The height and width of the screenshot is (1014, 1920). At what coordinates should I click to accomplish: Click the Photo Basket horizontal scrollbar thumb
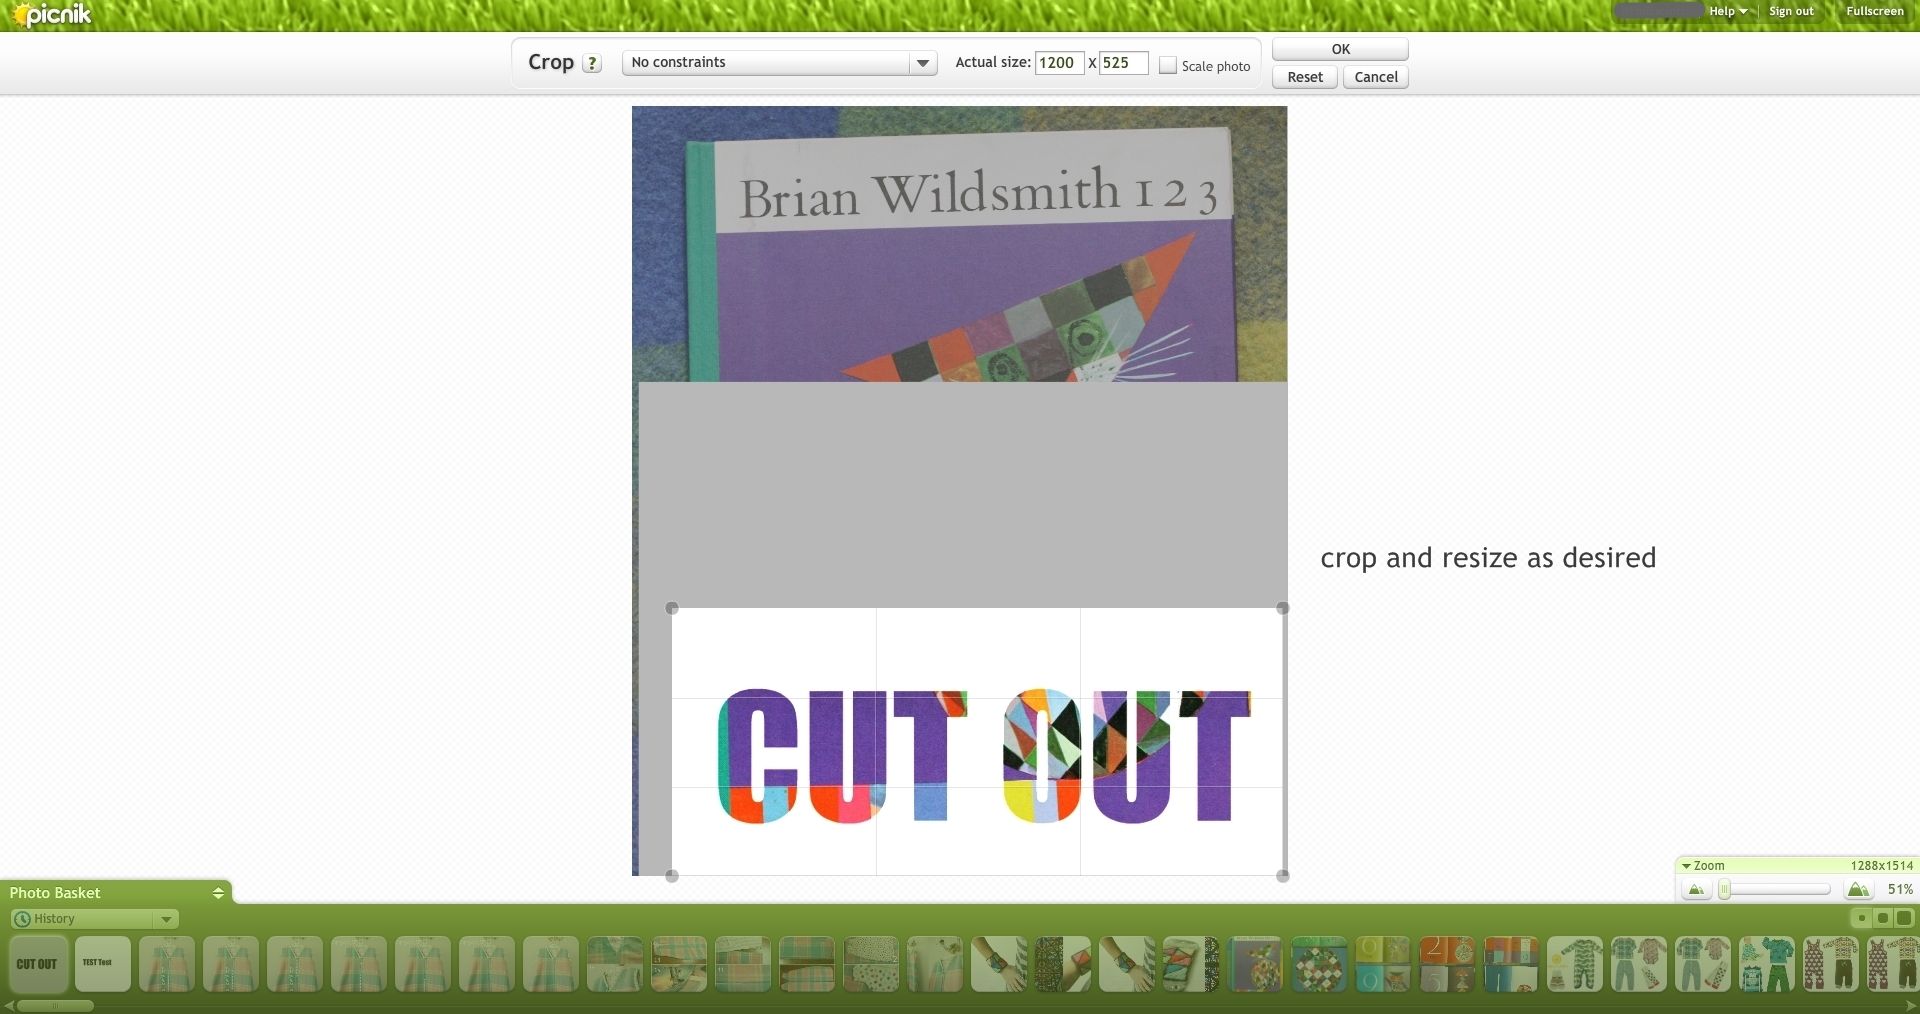pyautogui.click(x=55, y=1006)
